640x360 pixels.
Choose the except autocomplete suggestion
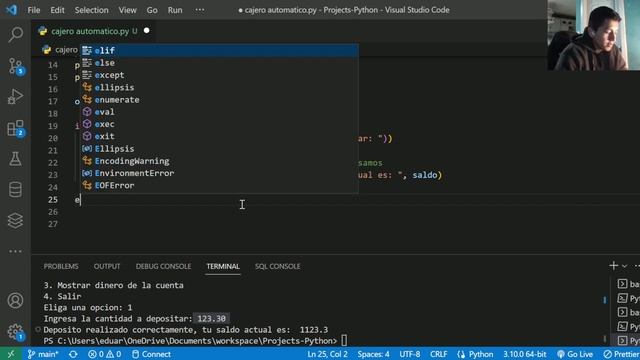219,75
